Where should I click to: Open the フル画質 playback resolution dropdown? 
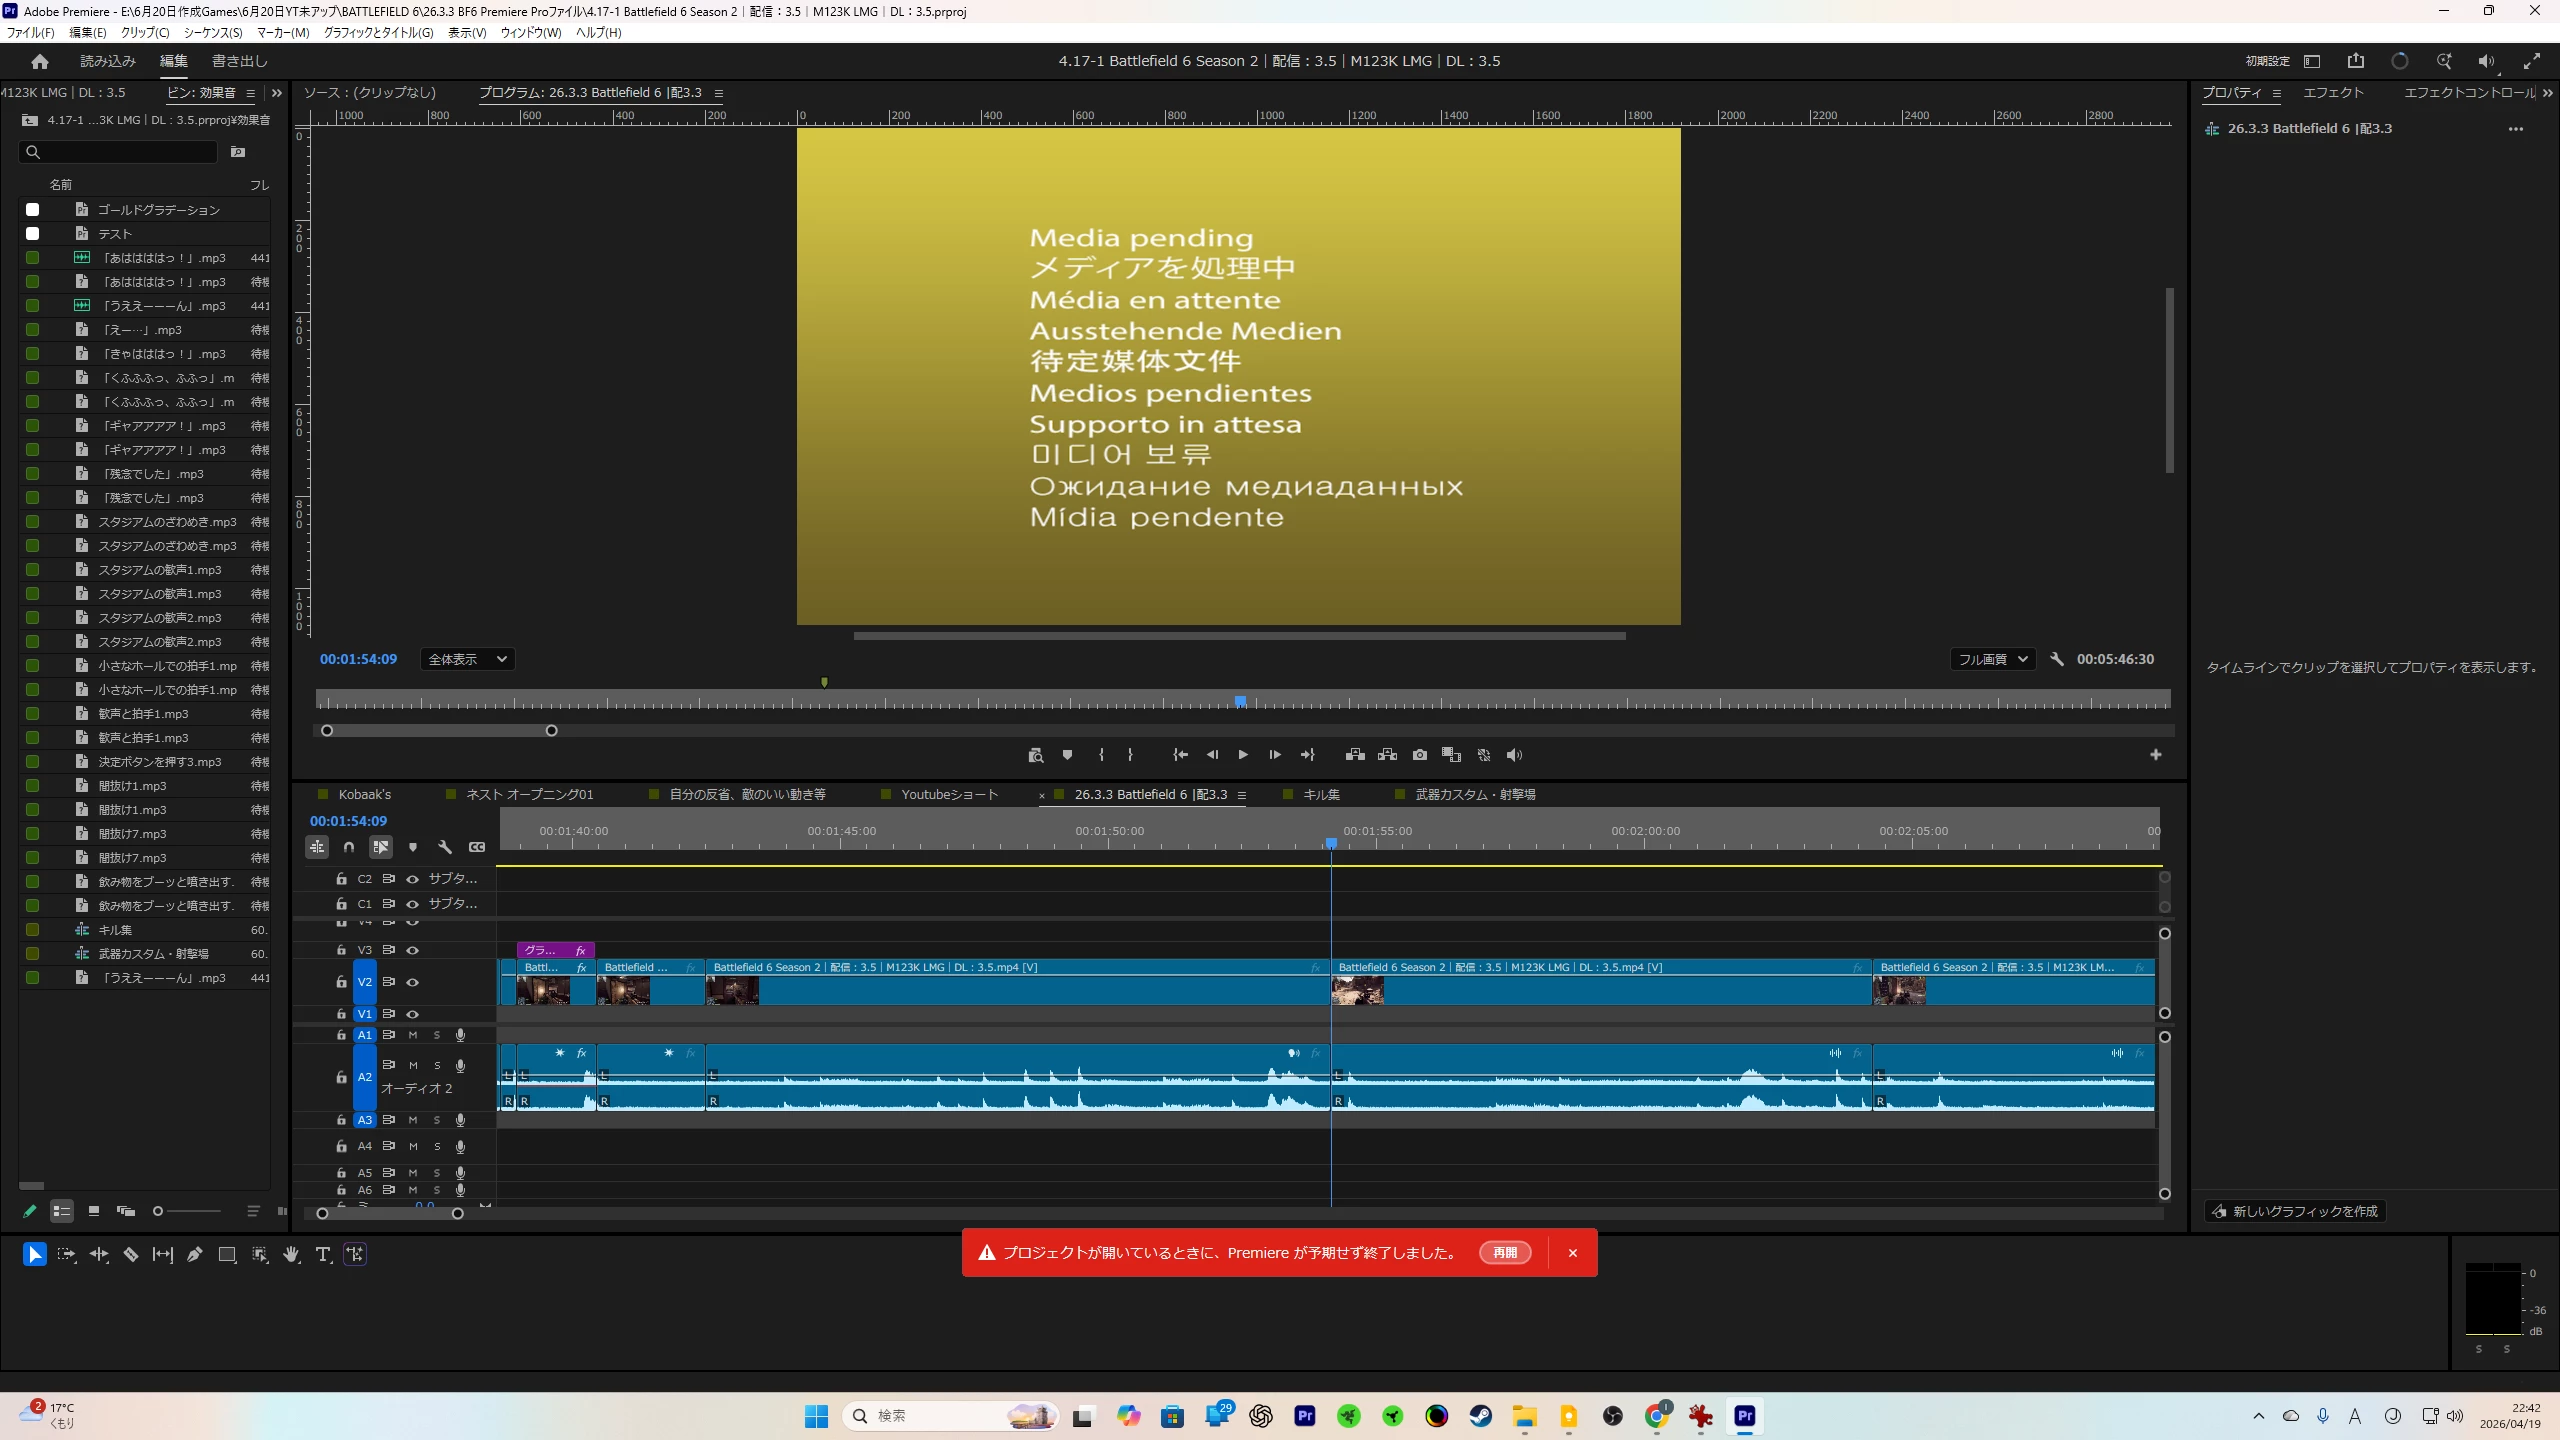[x=1992, y=659]
